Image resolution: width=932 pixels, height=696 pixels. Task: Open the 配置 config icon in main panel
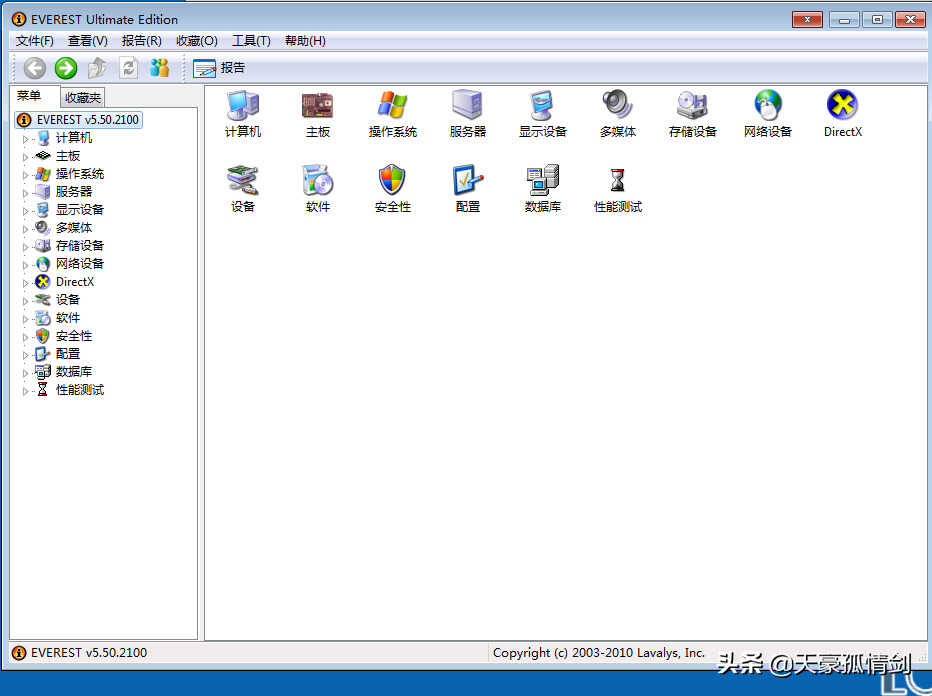(x=468, y=180)
